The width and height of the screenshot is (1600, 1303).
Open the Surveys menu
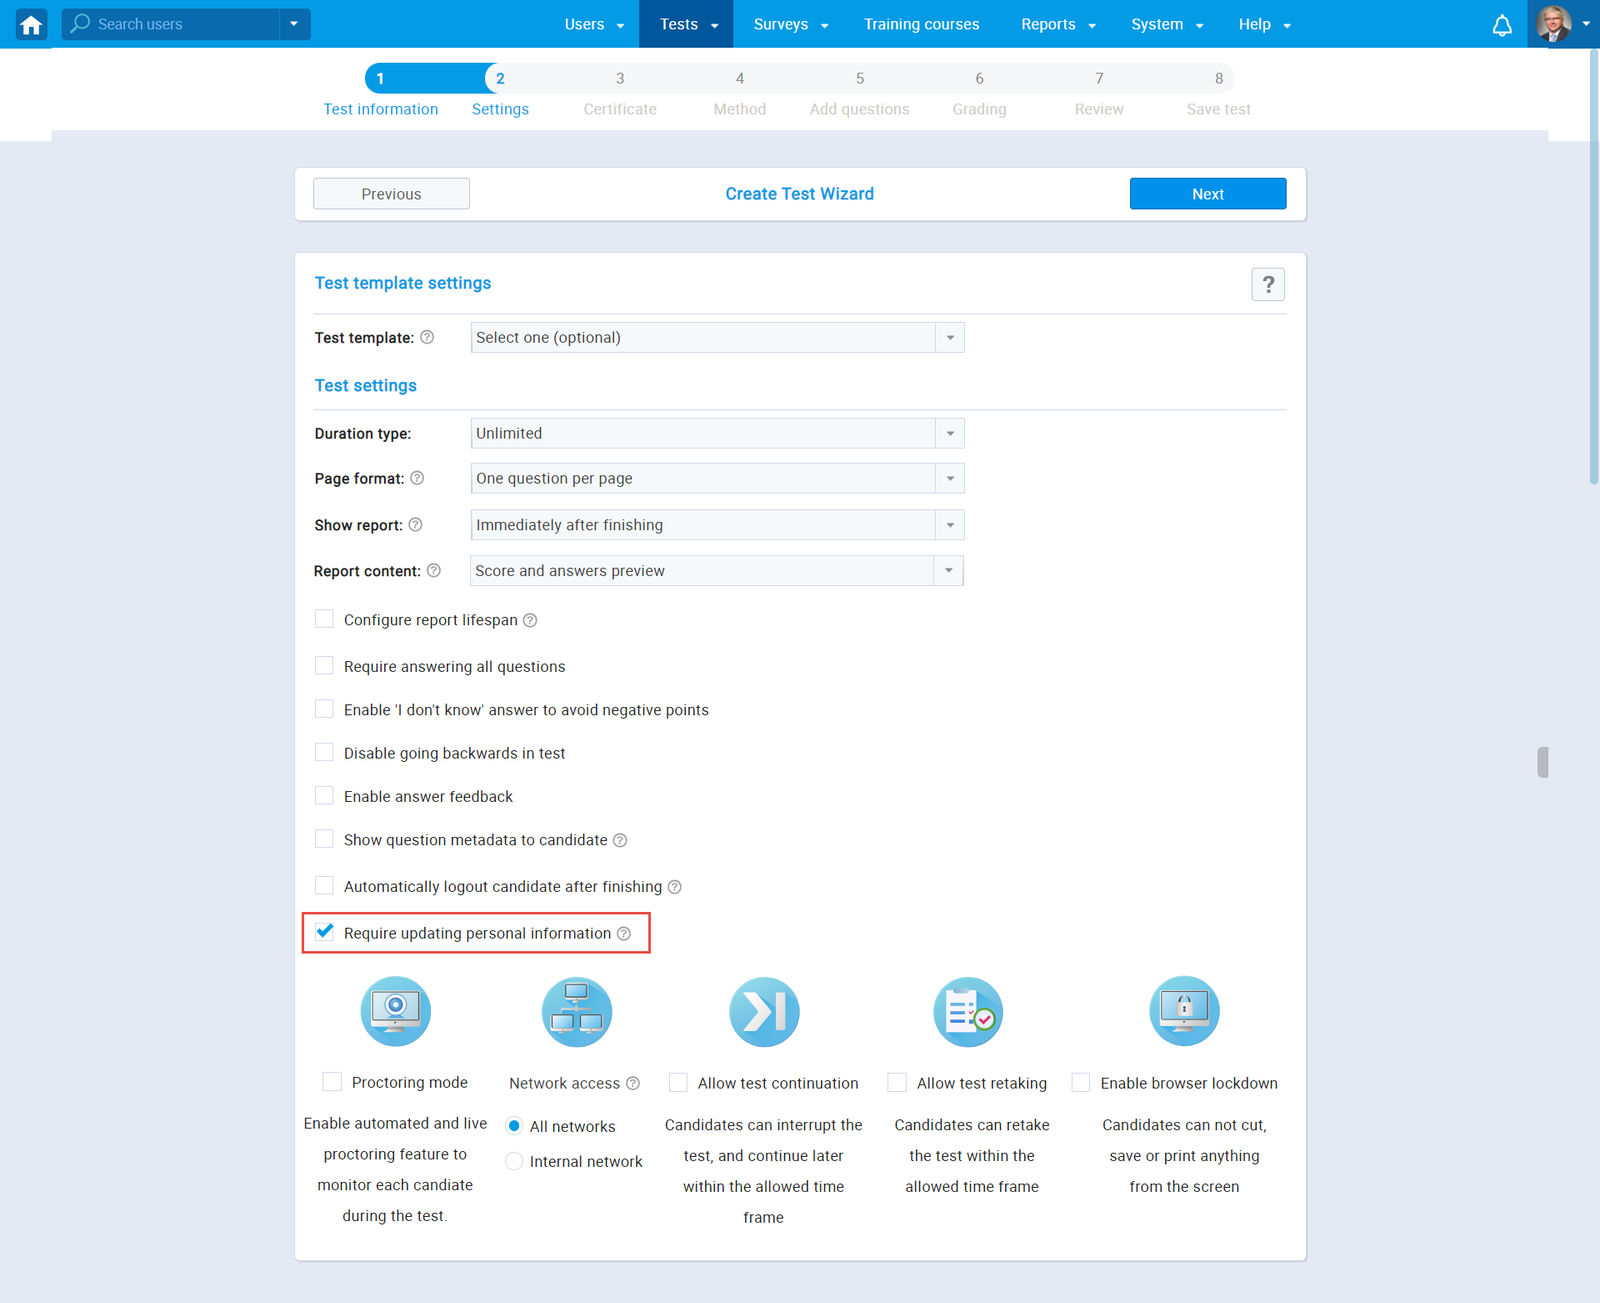(790, 24)
